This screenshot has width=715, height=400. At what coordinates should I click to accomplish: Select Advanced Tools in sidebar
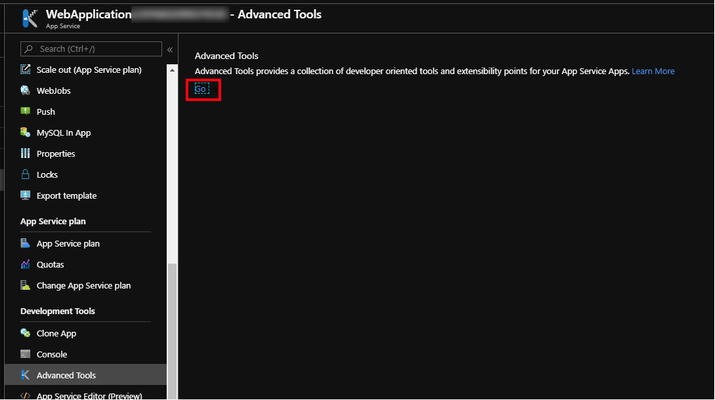coord(86,375)
